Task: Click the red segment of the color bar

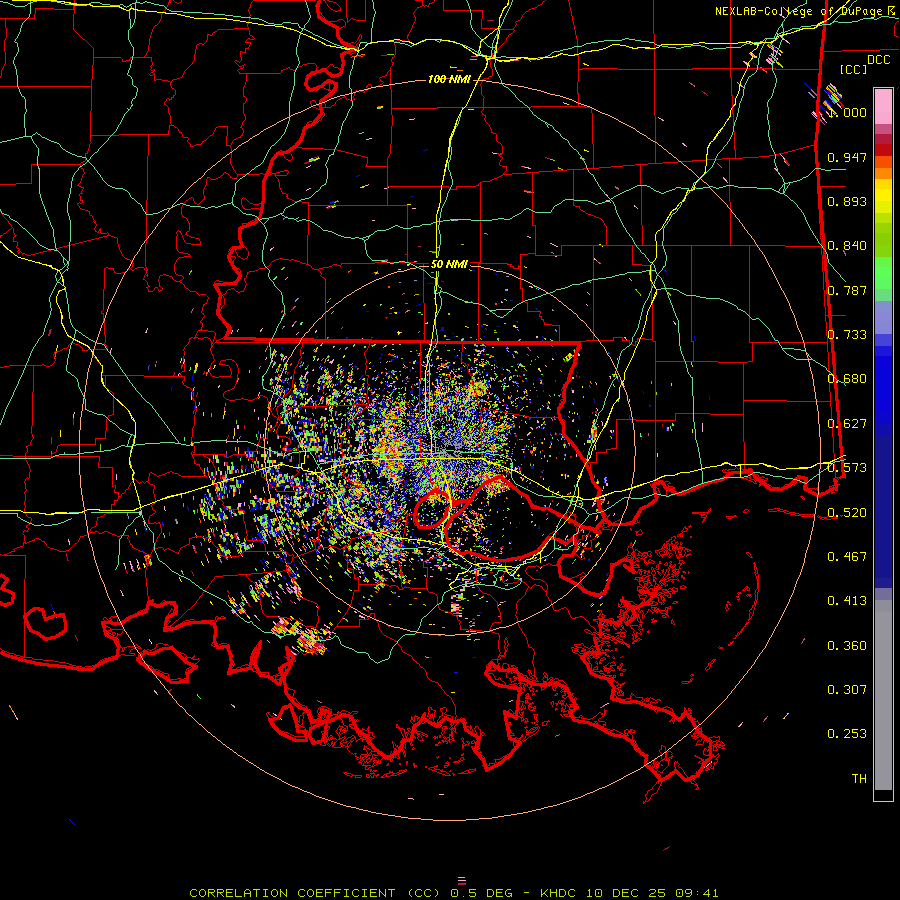Action: click(883, 150)
